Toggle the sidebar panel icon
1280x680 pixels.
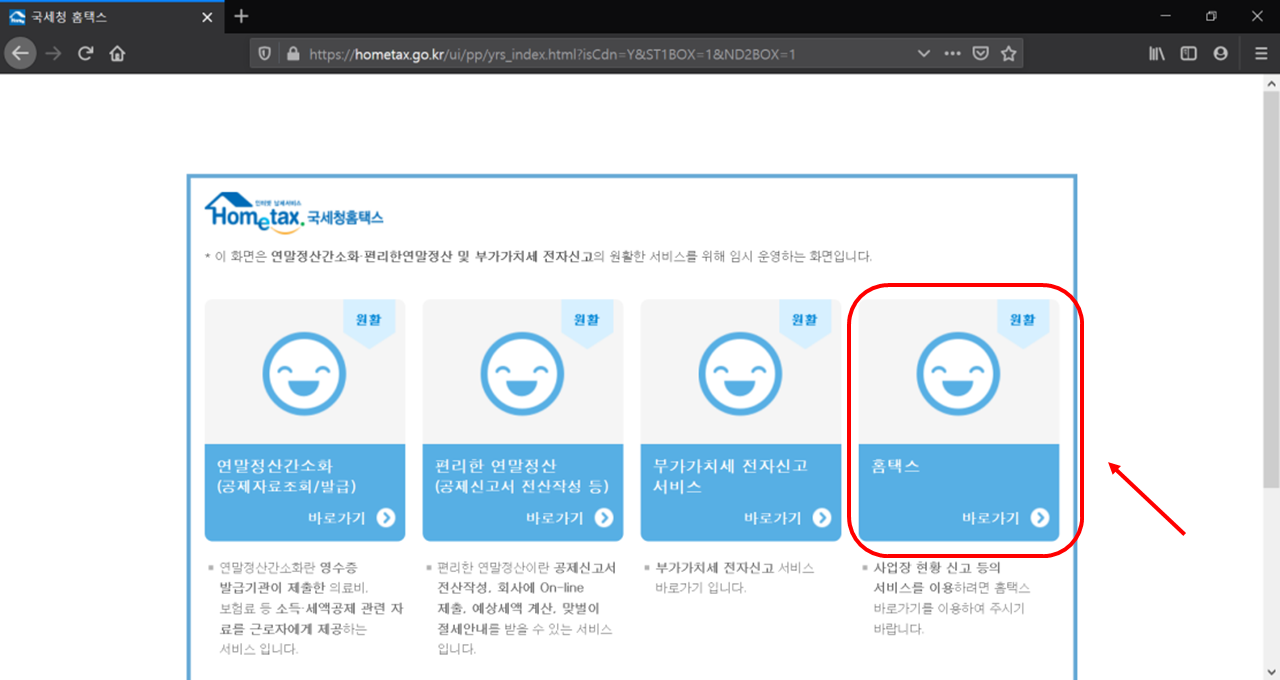[x=1189, y=54]
